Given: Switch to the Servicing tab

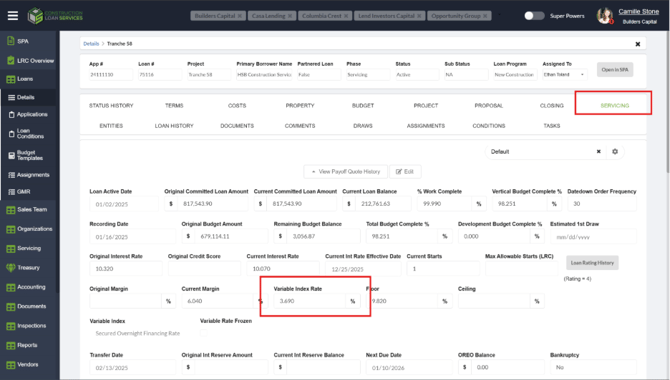Looking at the screenshot, I should tap(614, 106).
